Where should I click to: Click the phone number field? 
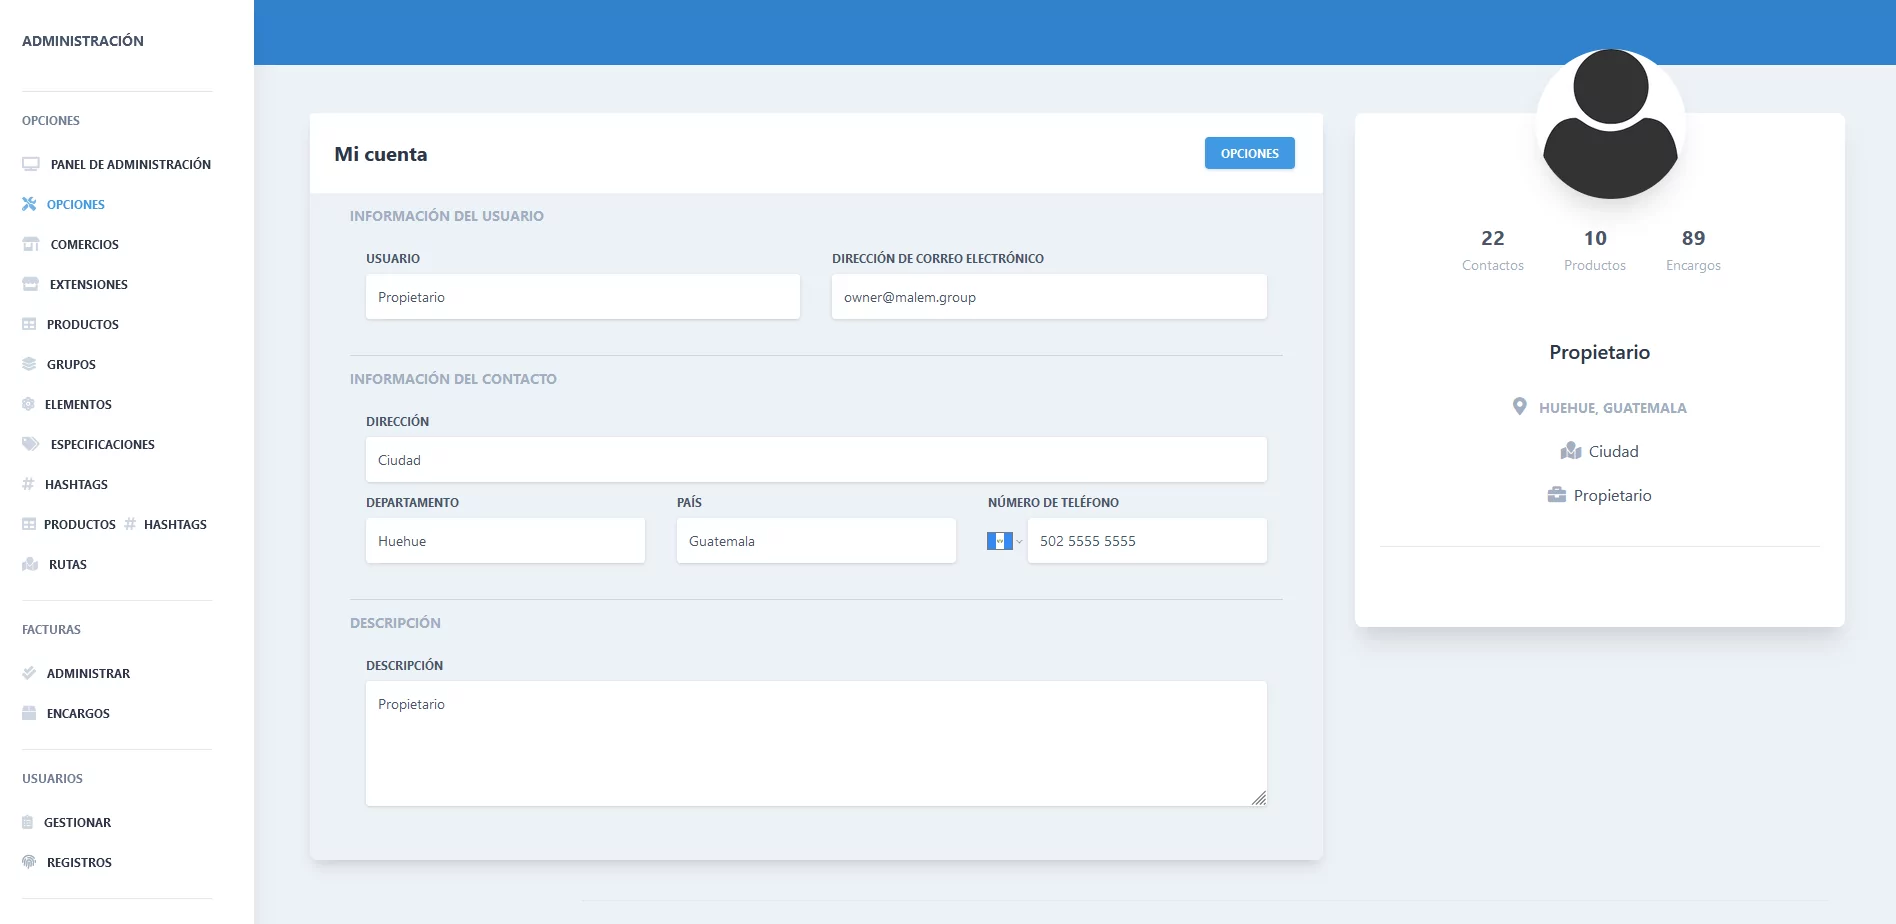pos(1147,541)
